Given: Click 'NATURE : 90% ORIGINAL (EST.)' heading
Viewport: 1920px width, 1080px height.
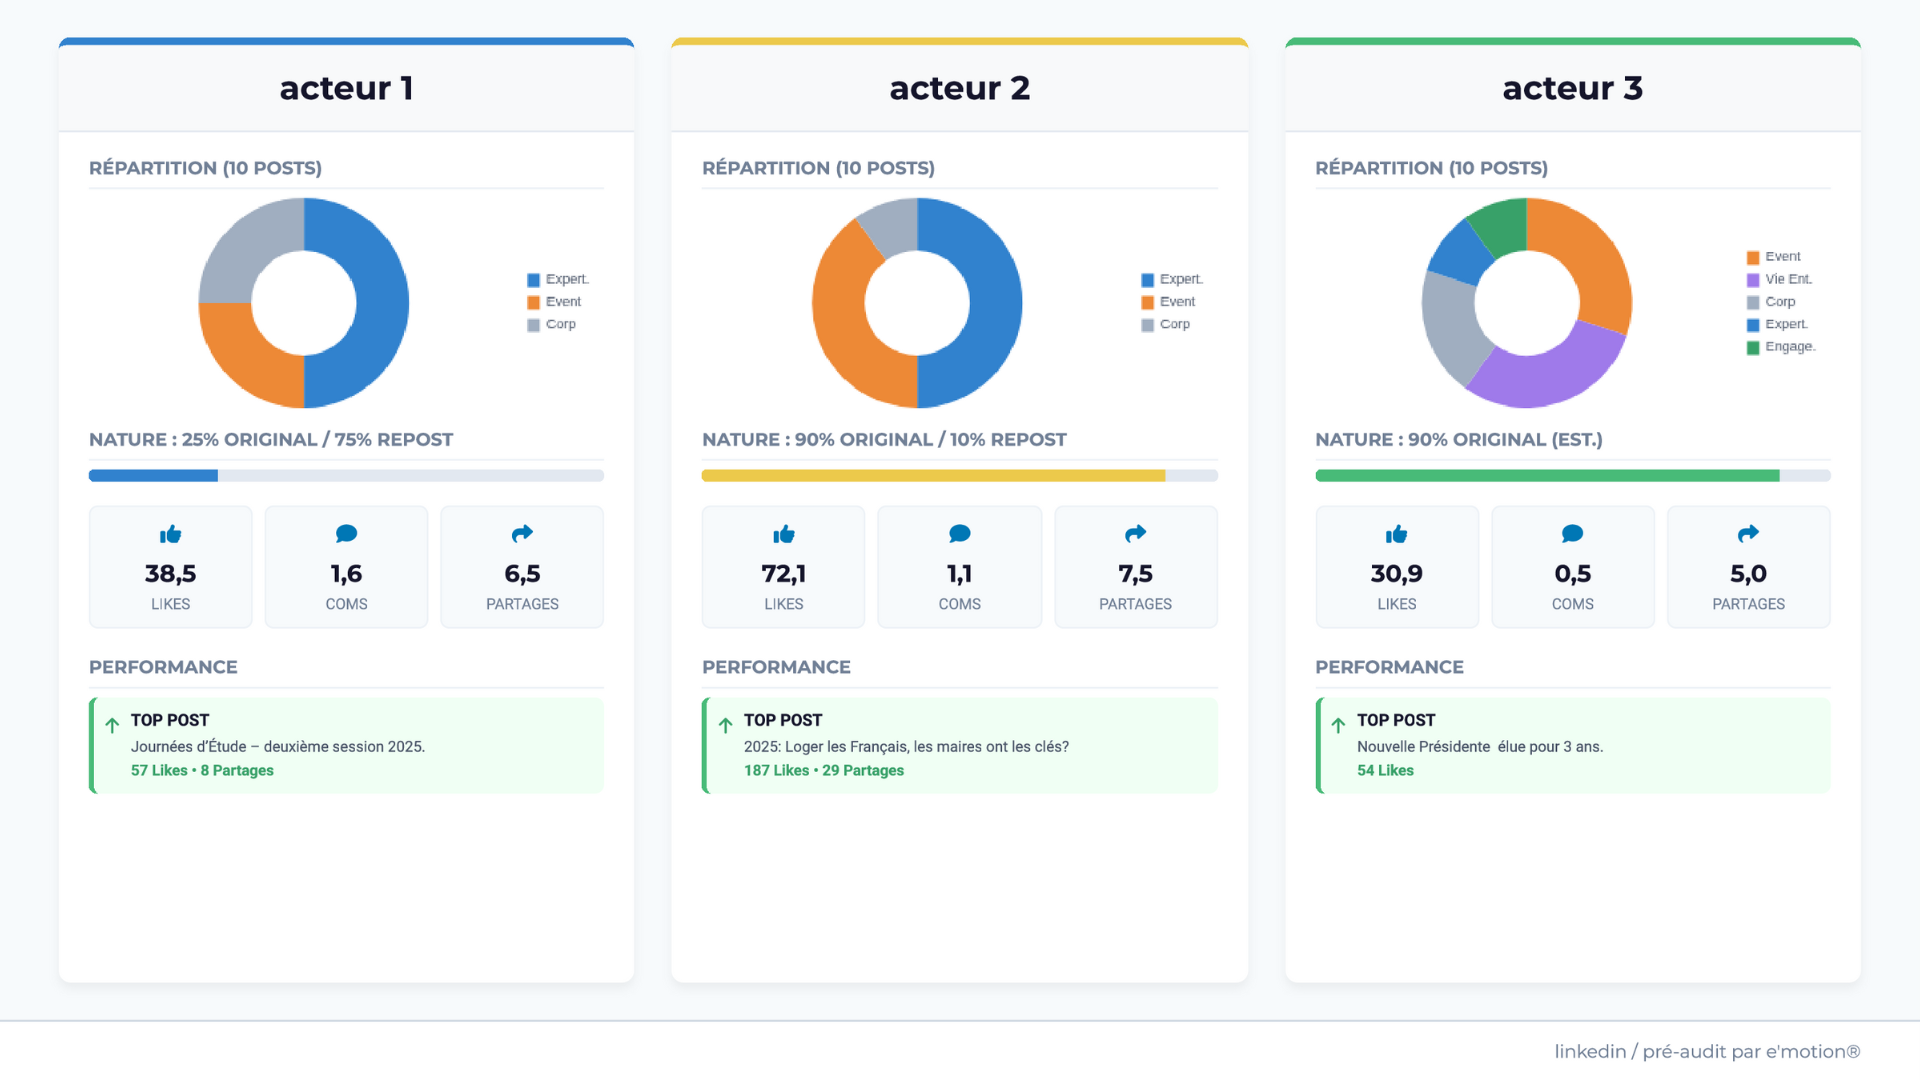Looking at the screenshot, I should tap(1459, 440).
